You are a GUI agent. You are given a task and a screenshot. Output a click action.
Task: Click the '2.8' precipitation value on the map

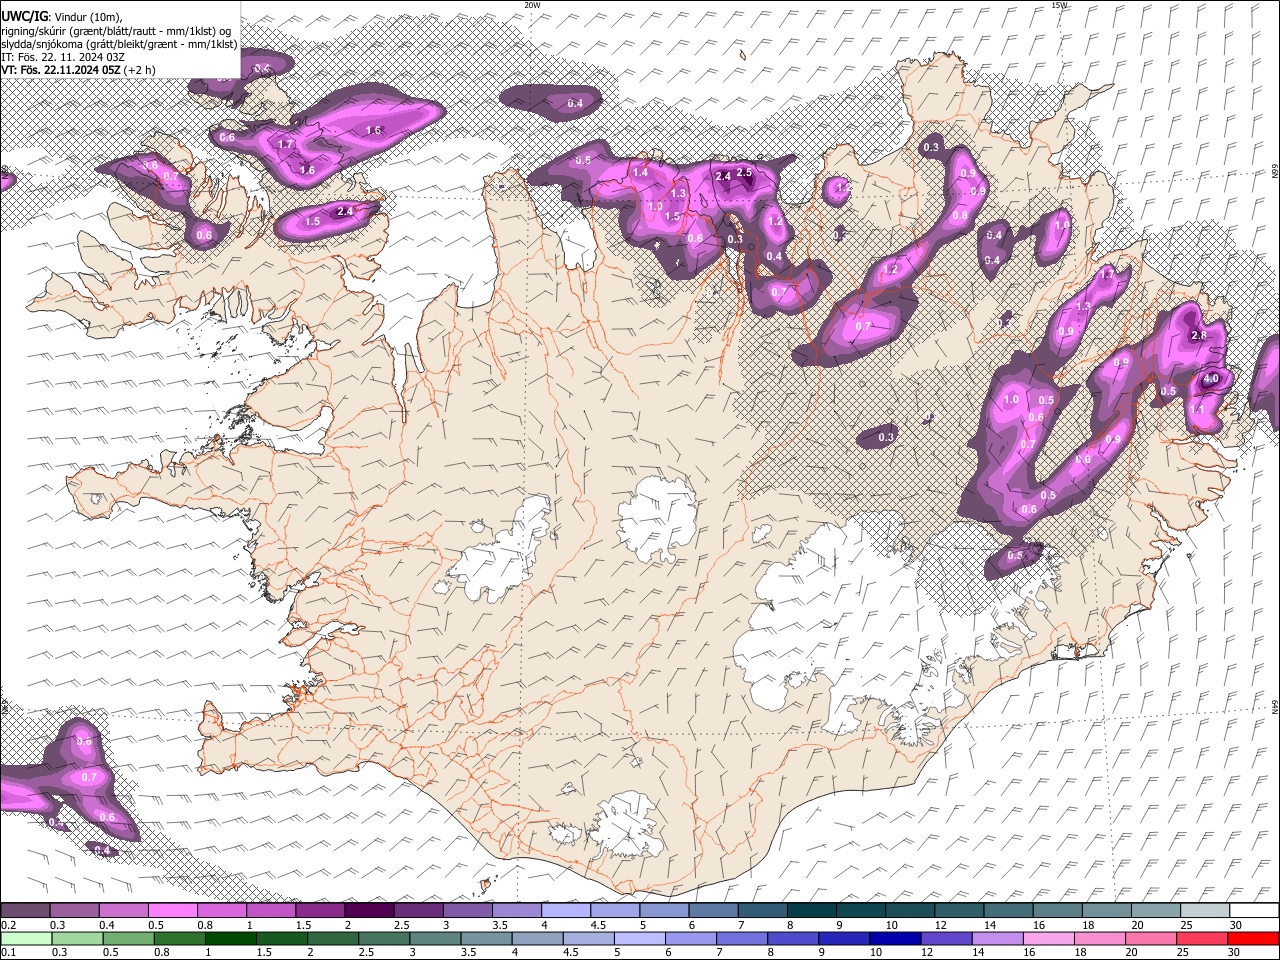(x=1199, y=336)
